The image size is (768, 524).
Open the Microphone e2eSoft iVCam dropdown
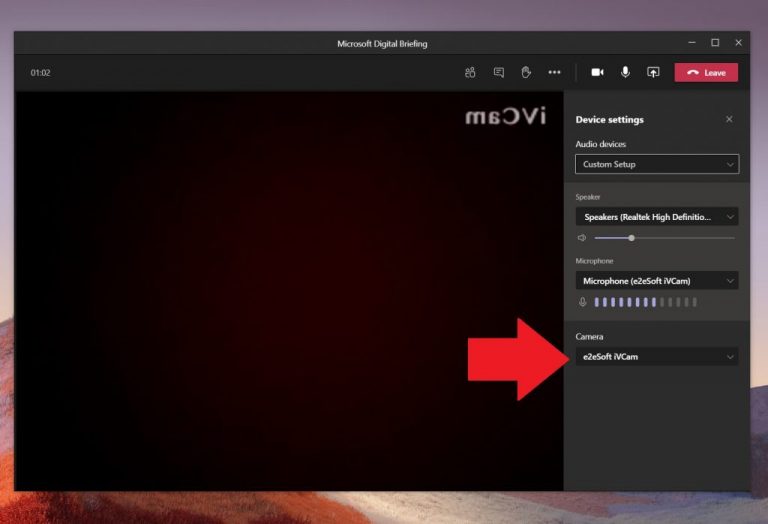pyautogui.click(x=657, y=281)
